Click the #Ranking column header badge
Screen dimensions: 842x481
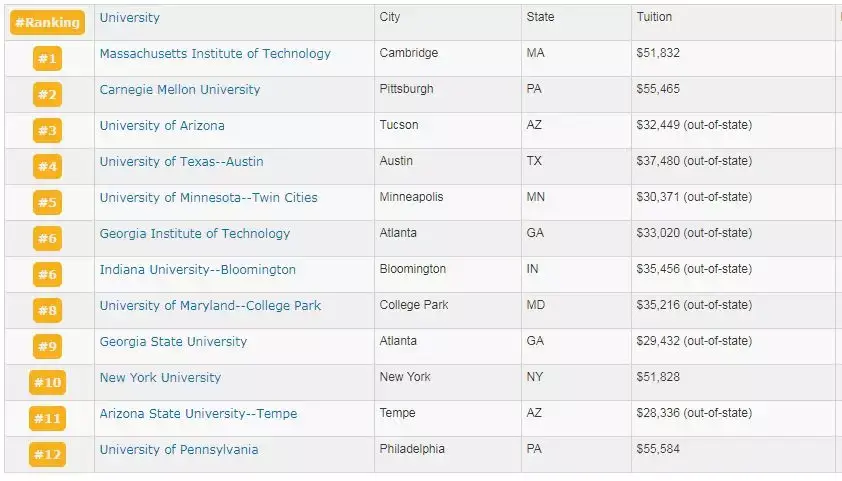coord(47,22)
